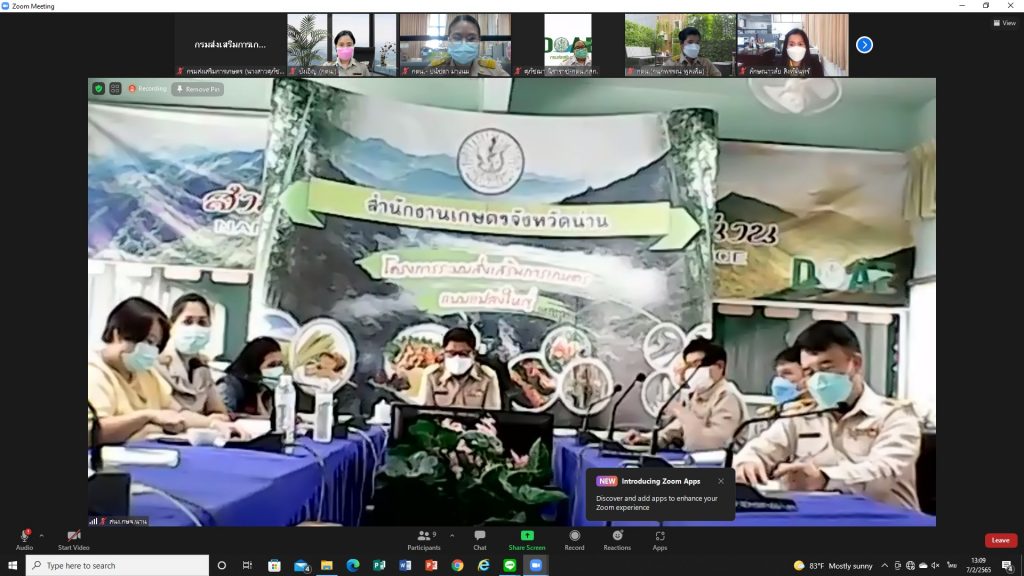Expand the Participants options chevron
1024x576 pixels.
point(451,535)
